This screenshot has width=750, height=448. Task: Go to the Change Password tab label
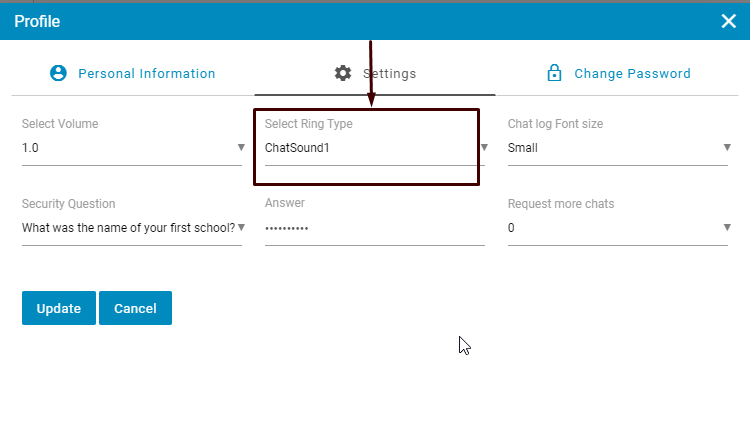point(632,73)
